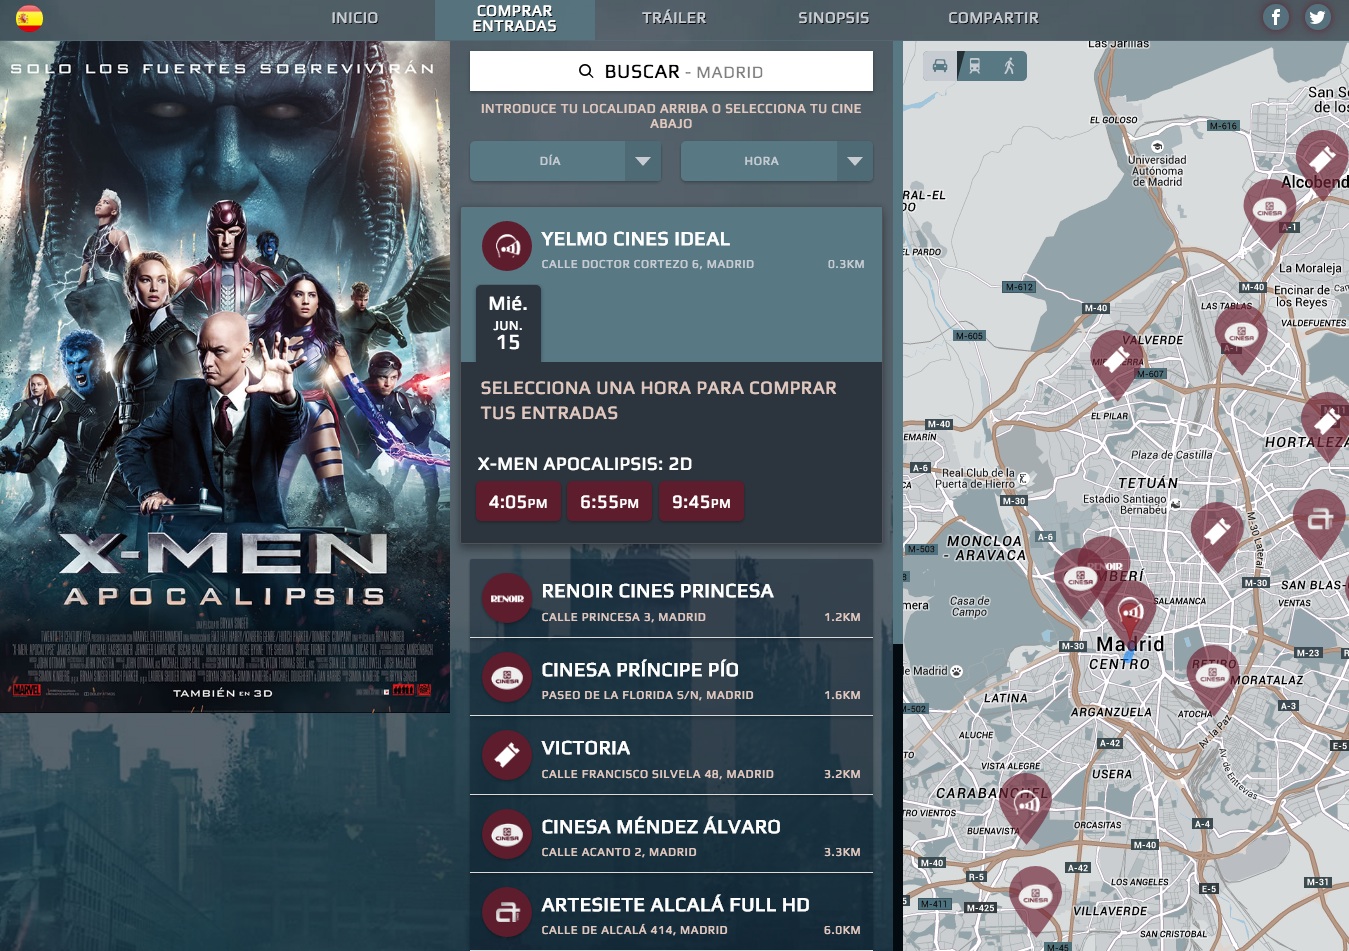Click the Artesiete Alcalá cinema icon
The height and width of the screenshot is (951, 1349).
tap(507, 912)
